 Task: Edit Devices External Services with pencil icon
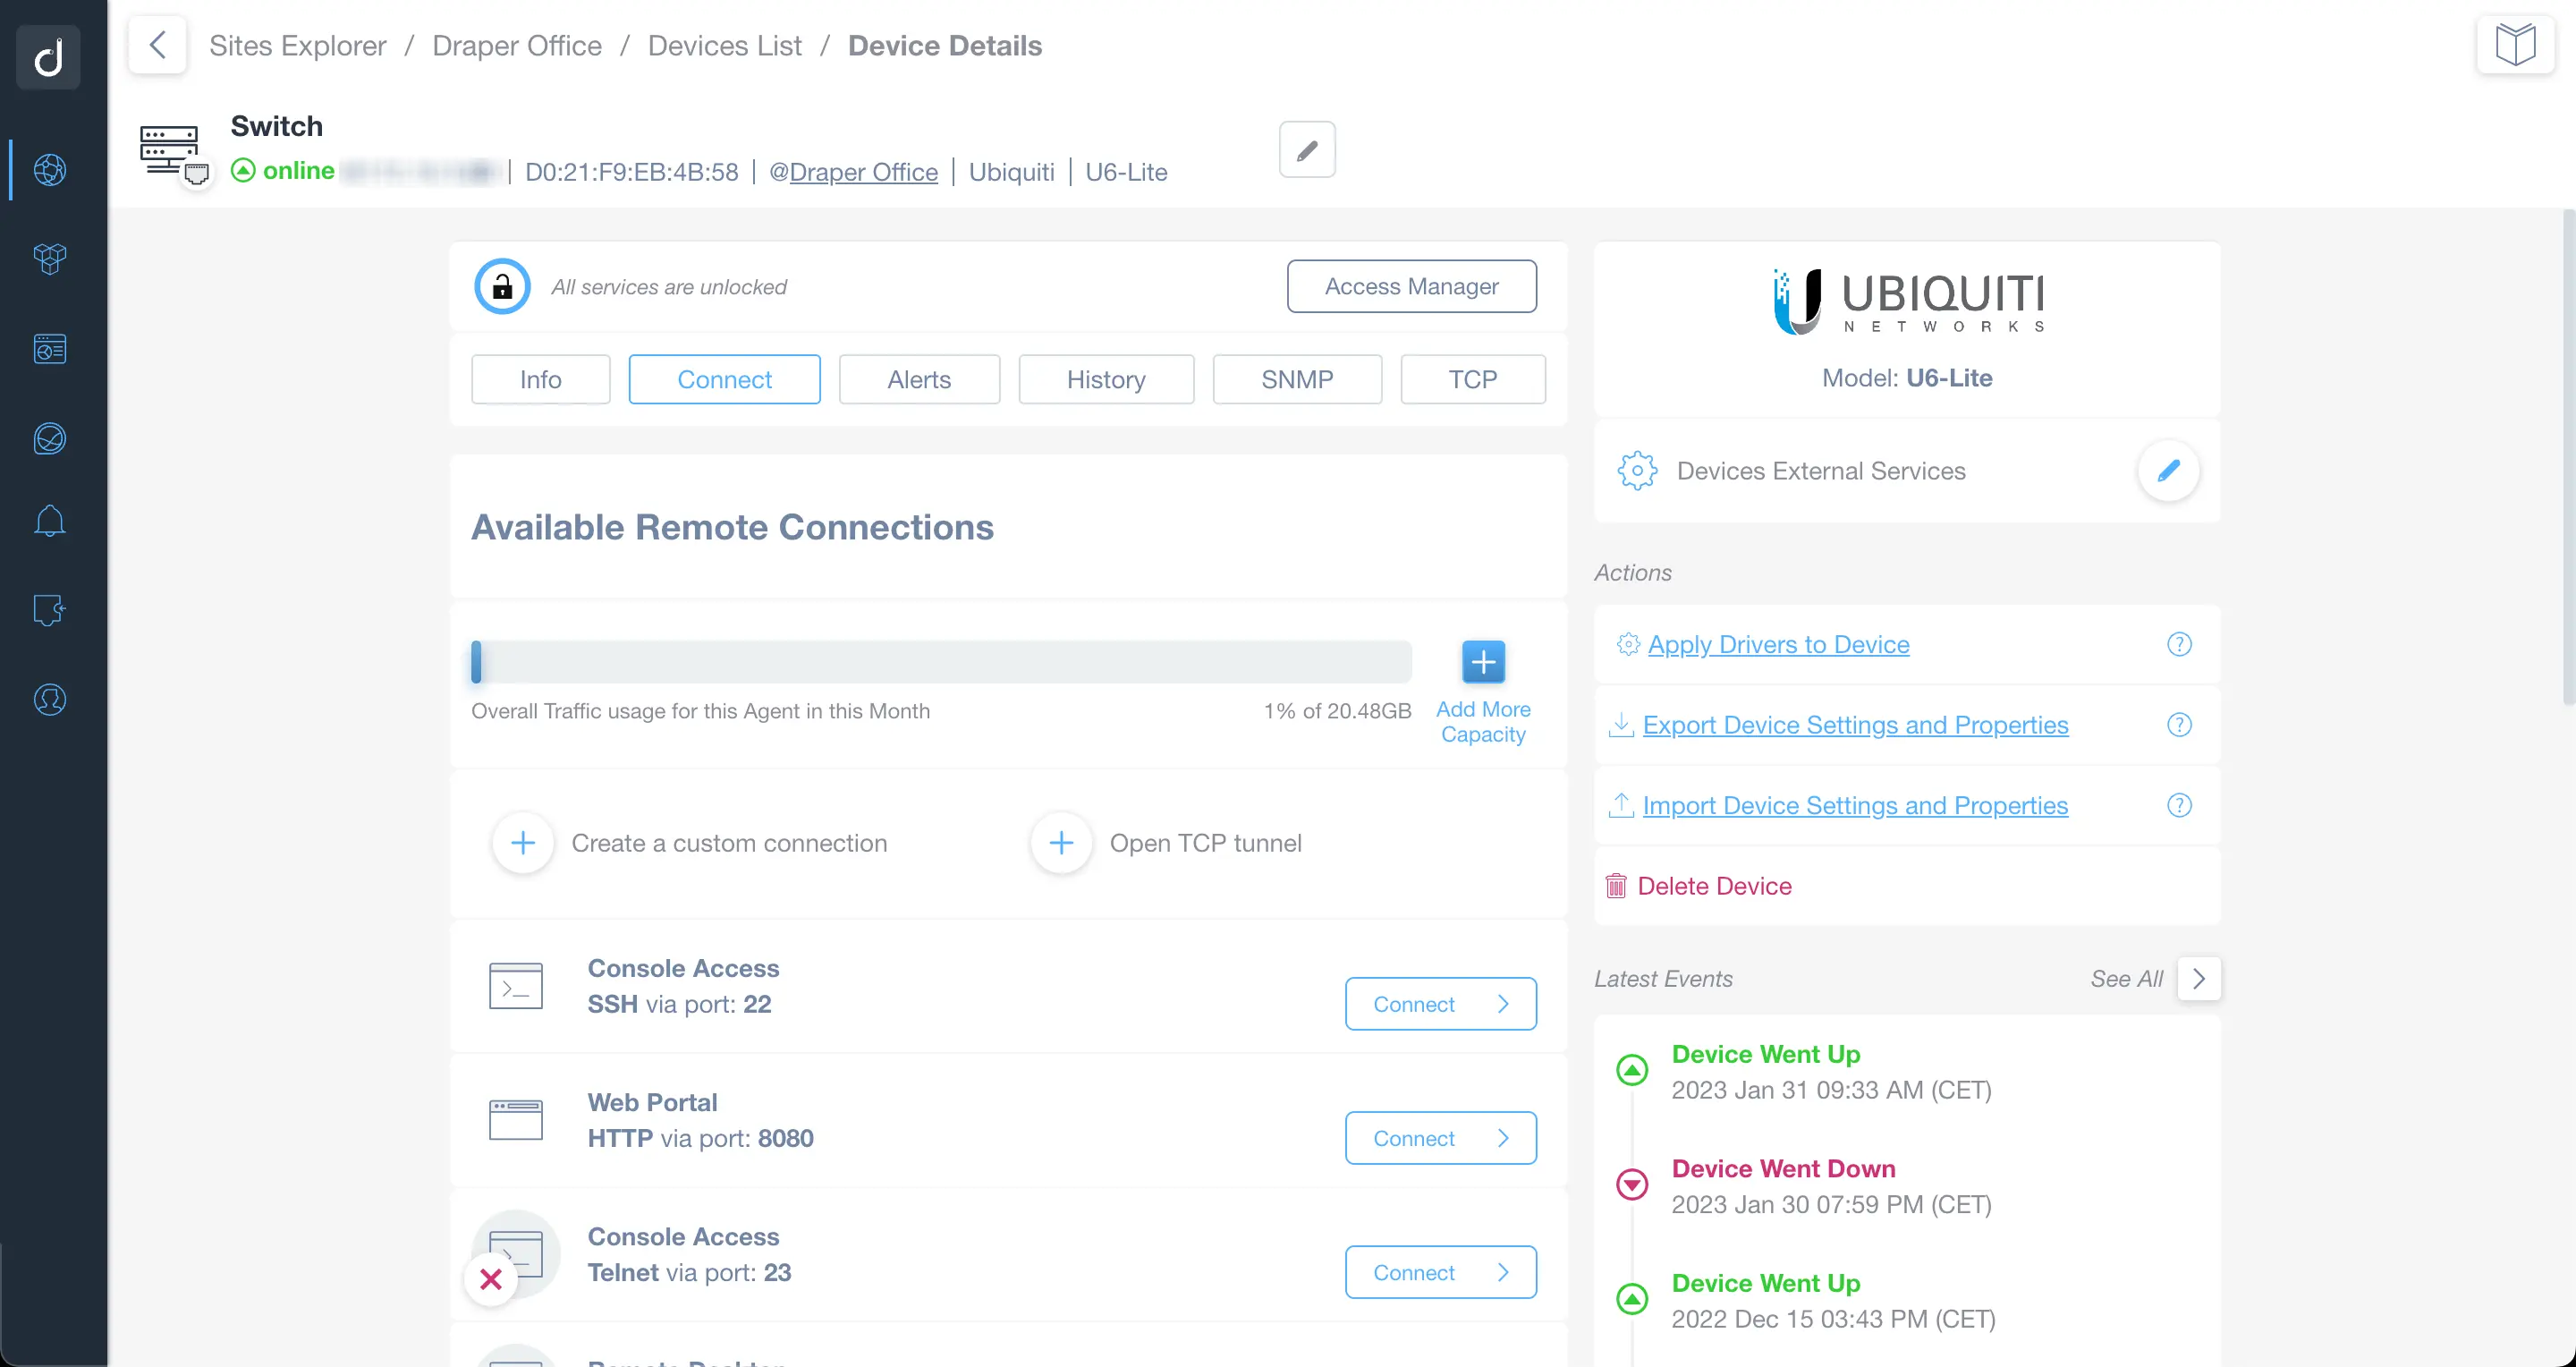pos(2168,470)
